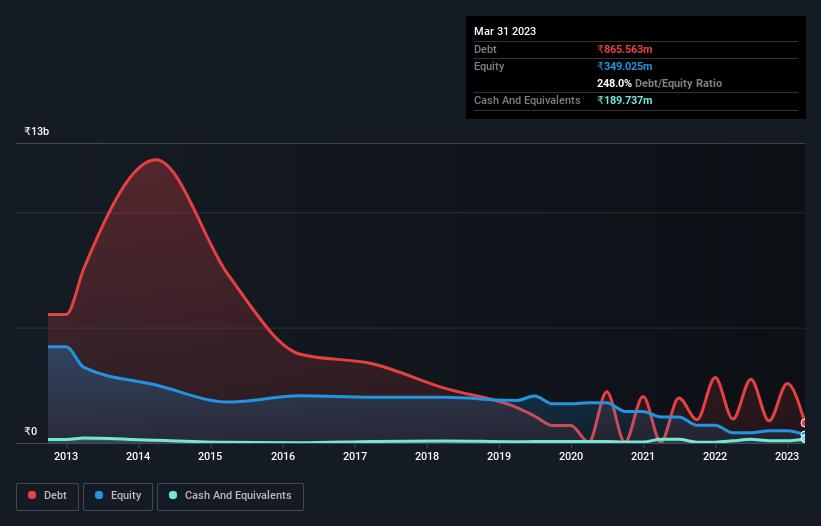Screen dimensions: 821x526
Task: Click the ₹189.737m cash value
Action: click(x=625, y=100)
